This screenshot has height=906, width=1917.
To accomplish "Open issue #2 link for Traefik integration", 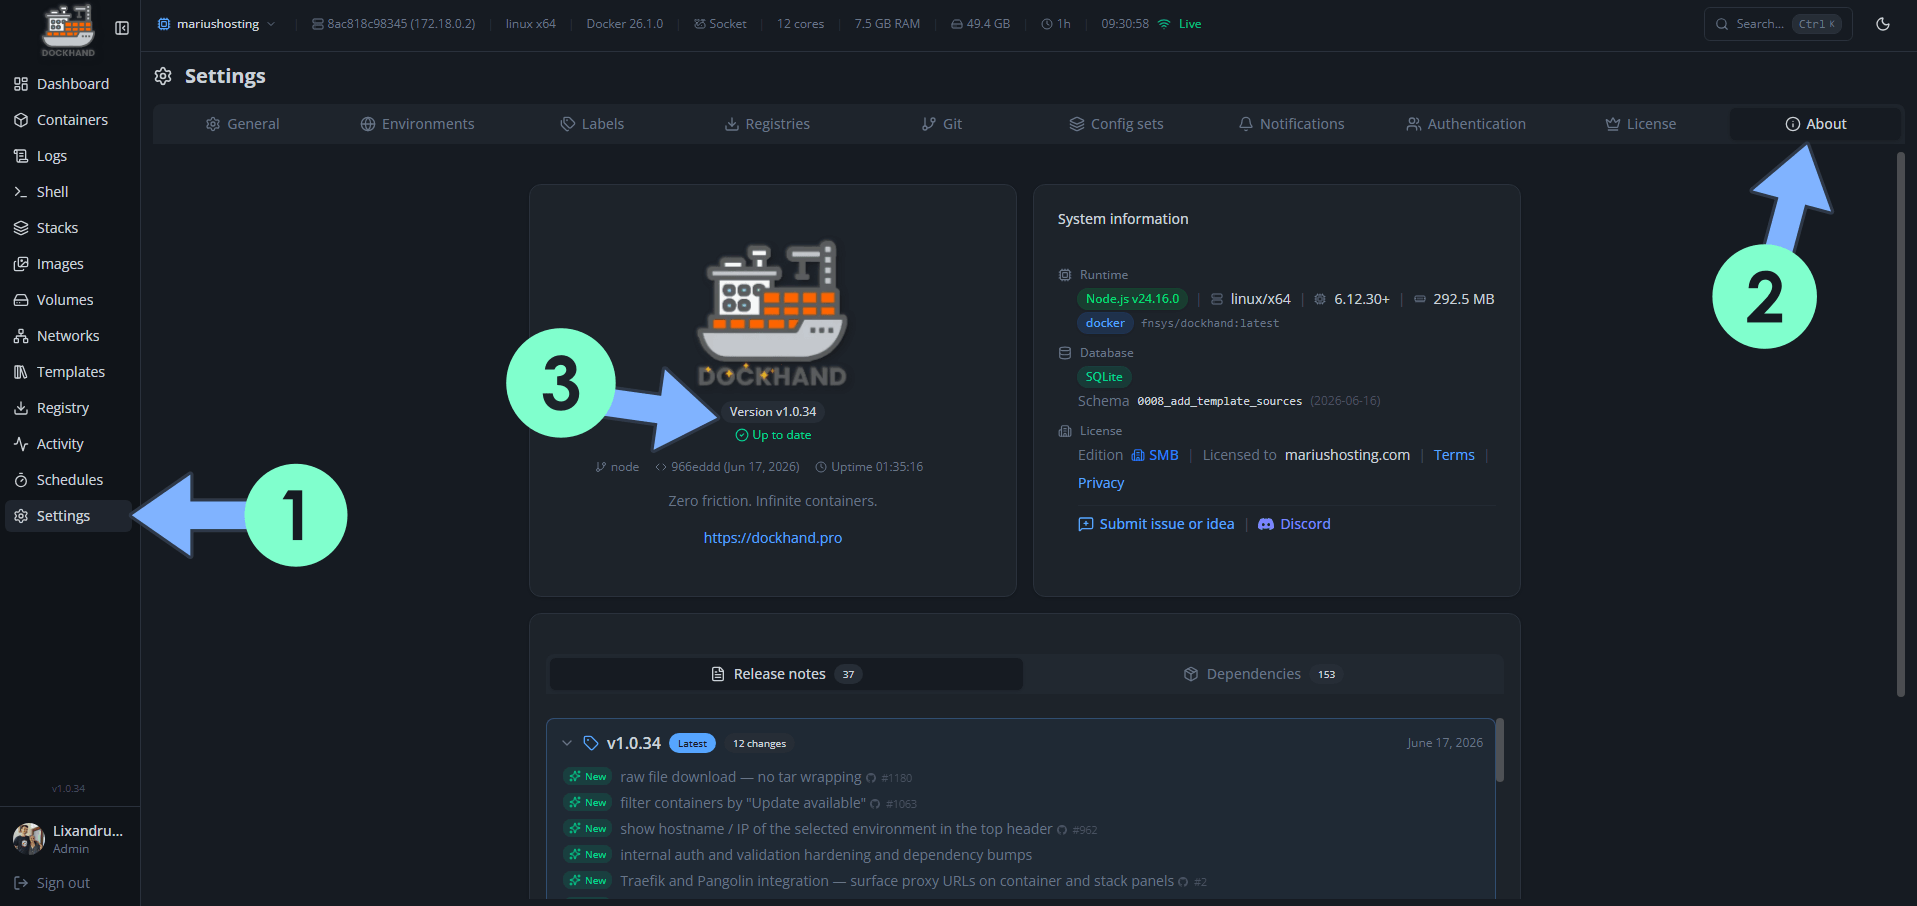I will [x=1193, y=882].
